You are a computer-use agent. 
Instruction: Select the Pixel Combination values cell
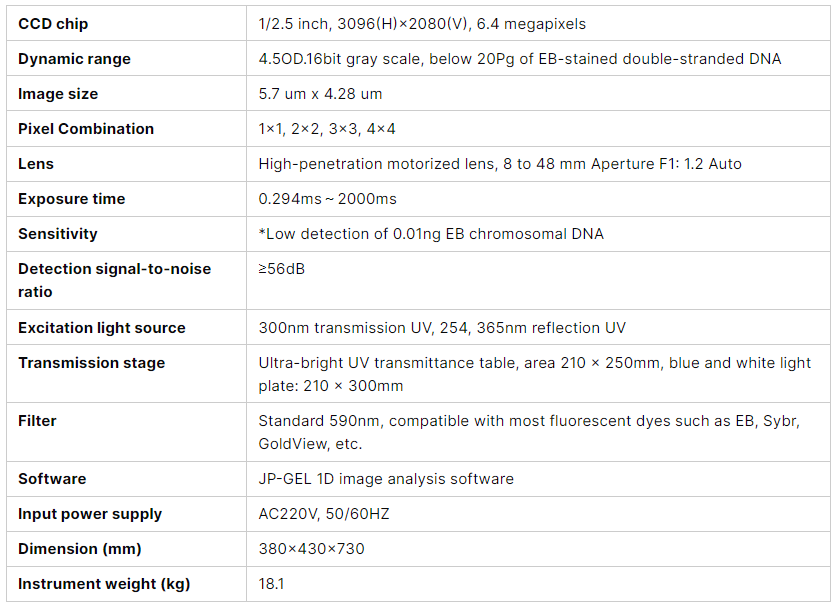tap(538, 129)
